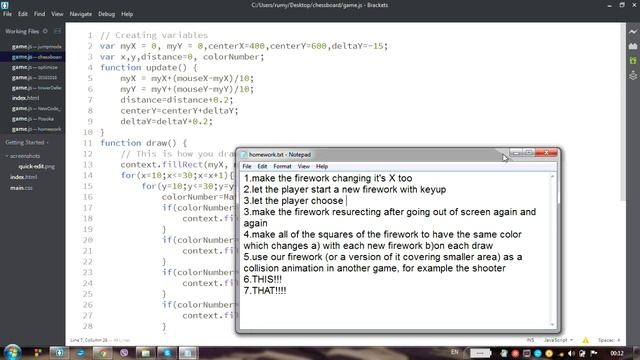Screen dimensions: 640x360
Task: Open the Getting Started project dropdown
Action: (x=27, y=142)
